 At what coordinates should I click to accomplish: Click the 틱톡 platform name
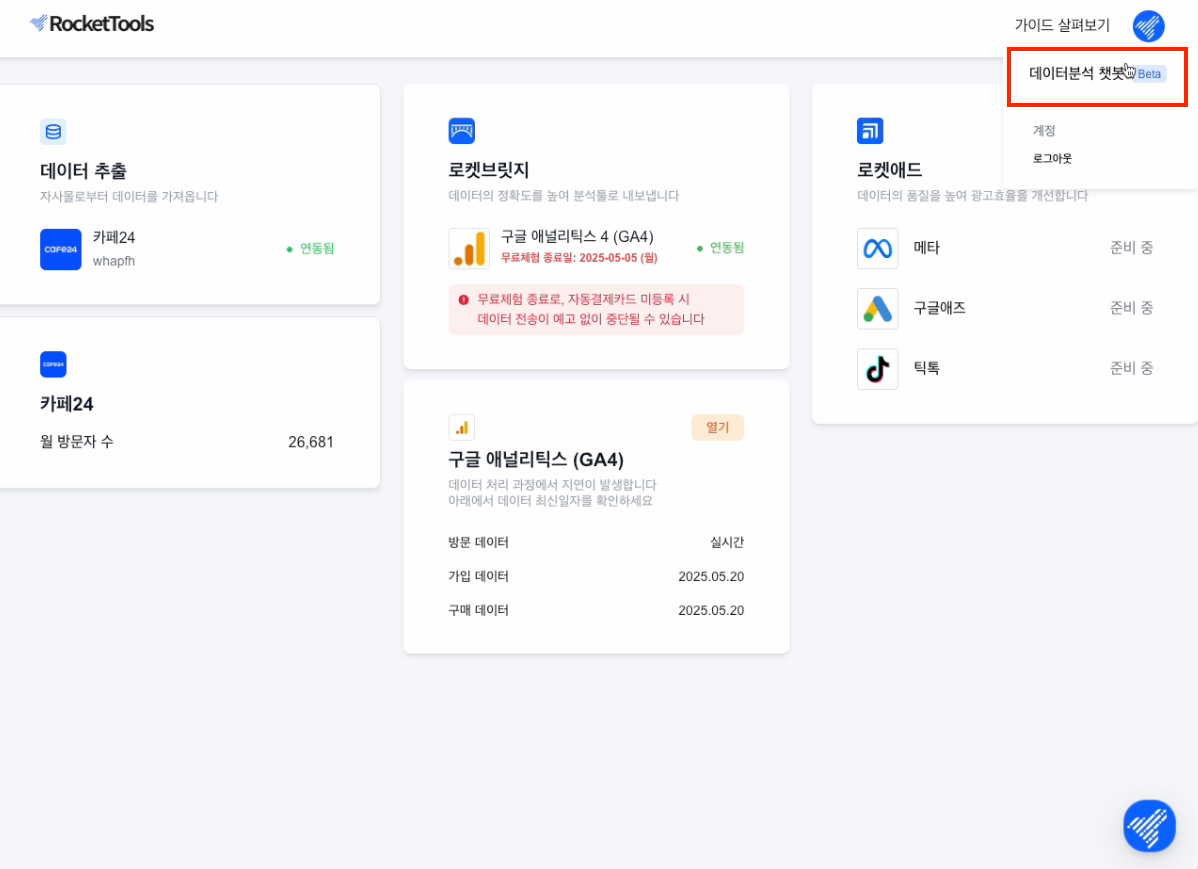927,368
